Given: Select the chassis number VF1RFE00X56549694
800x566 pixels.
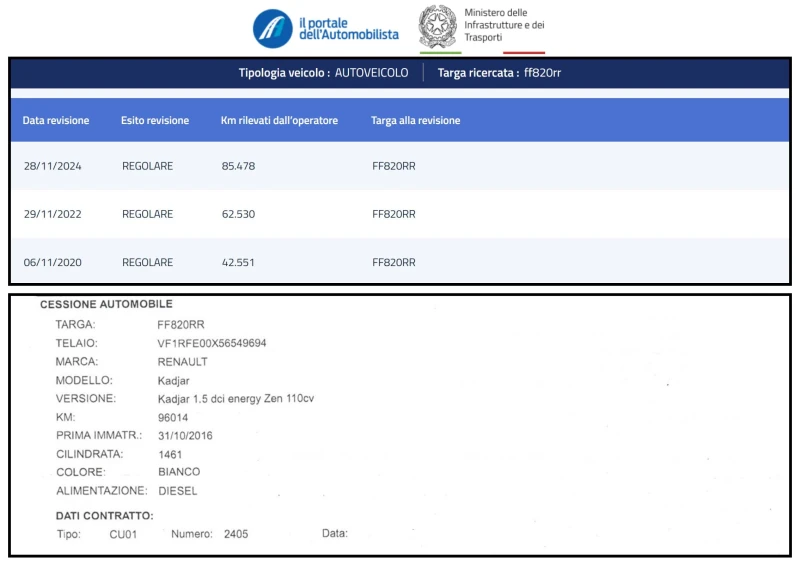Looking at the screenshot, I should coord(212,343).
